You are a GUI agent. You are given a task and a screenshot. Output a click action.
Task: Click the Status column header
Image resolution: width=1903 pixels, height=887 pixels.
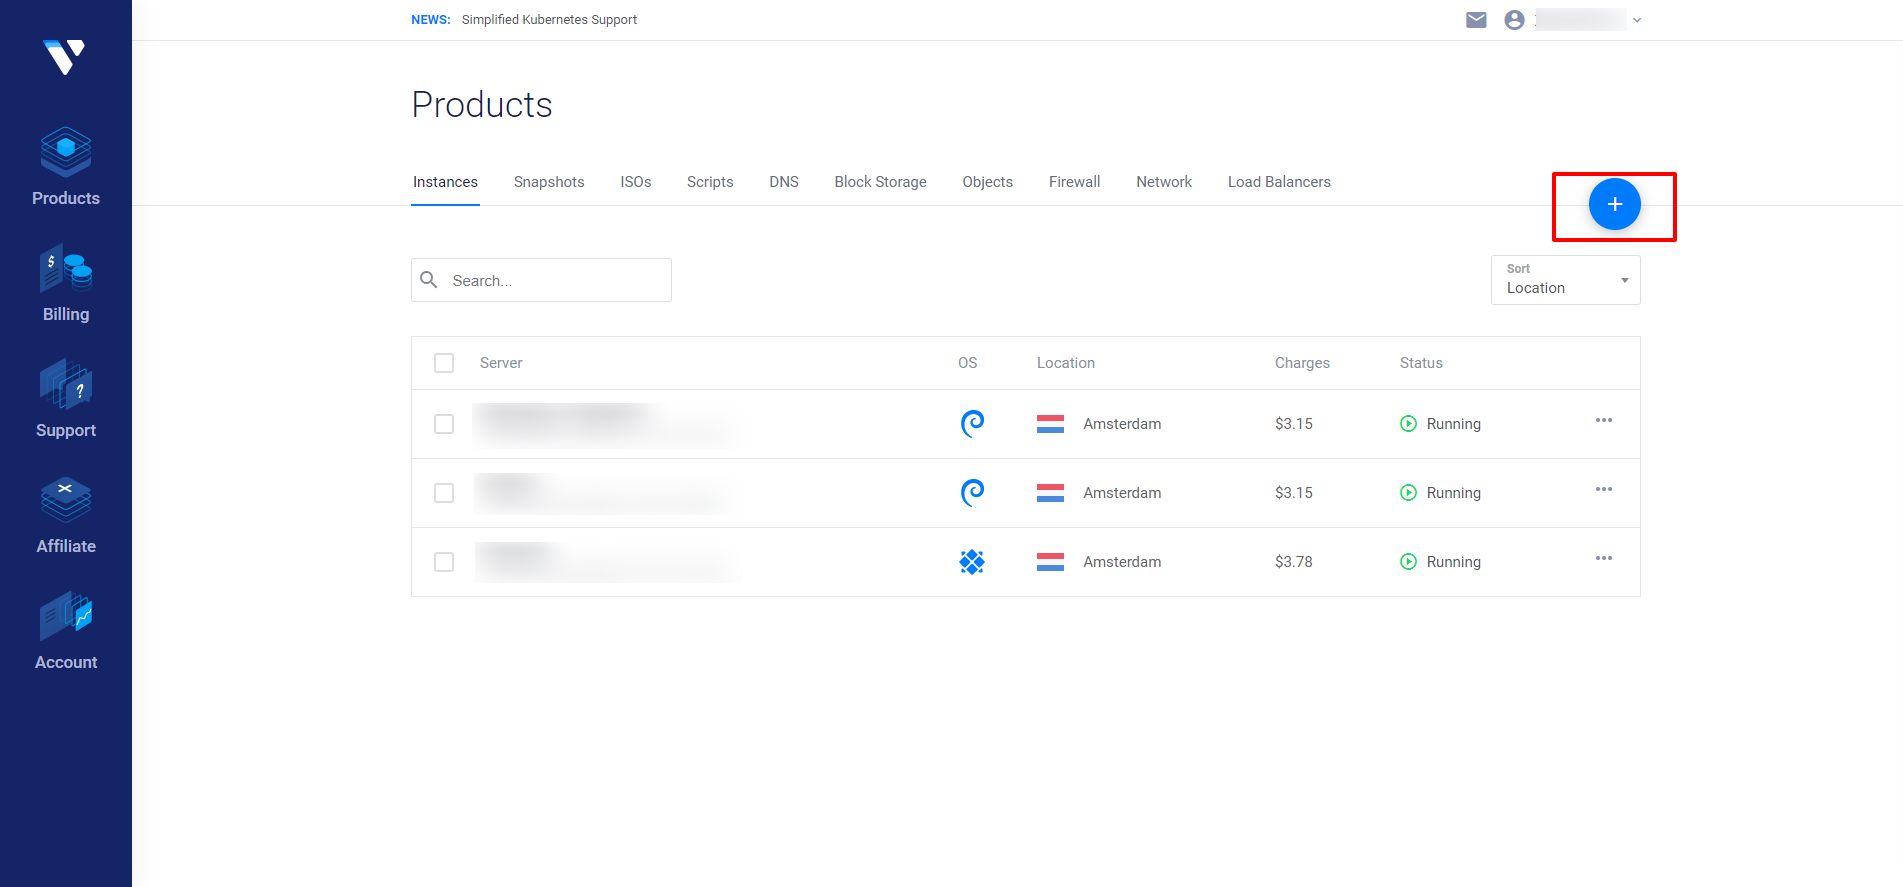(x=1421, y=363)
